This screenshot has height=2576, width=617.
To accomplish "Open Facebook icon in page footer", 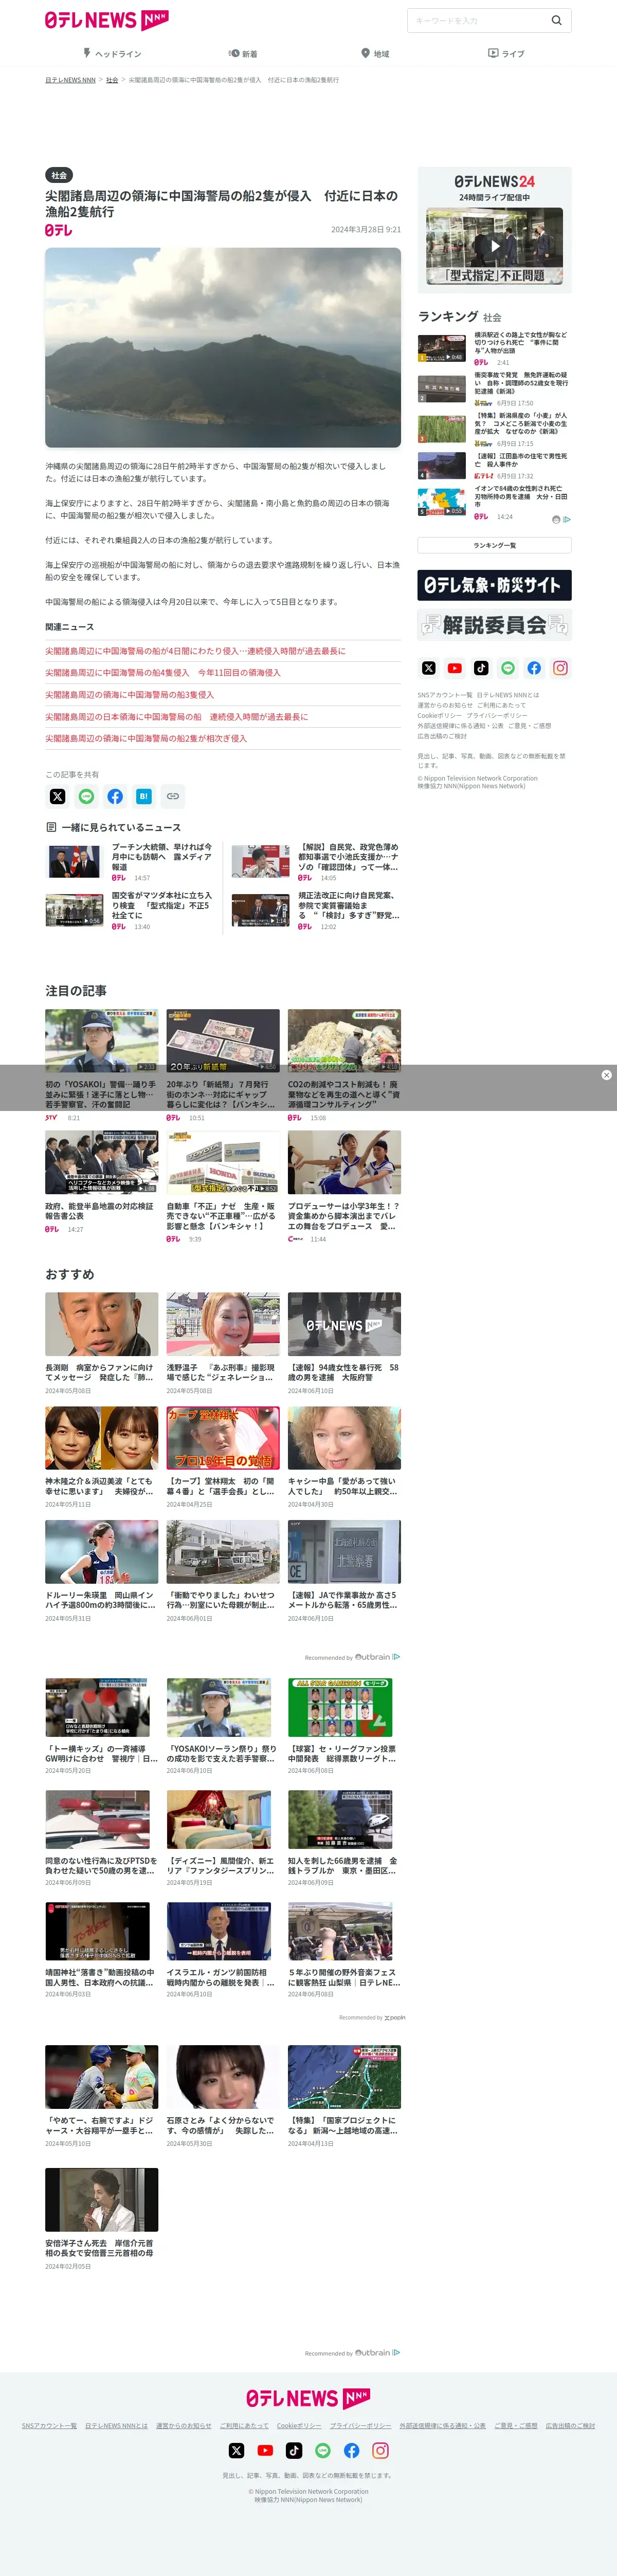I will pyautogui.click(x=351, y=2450).
